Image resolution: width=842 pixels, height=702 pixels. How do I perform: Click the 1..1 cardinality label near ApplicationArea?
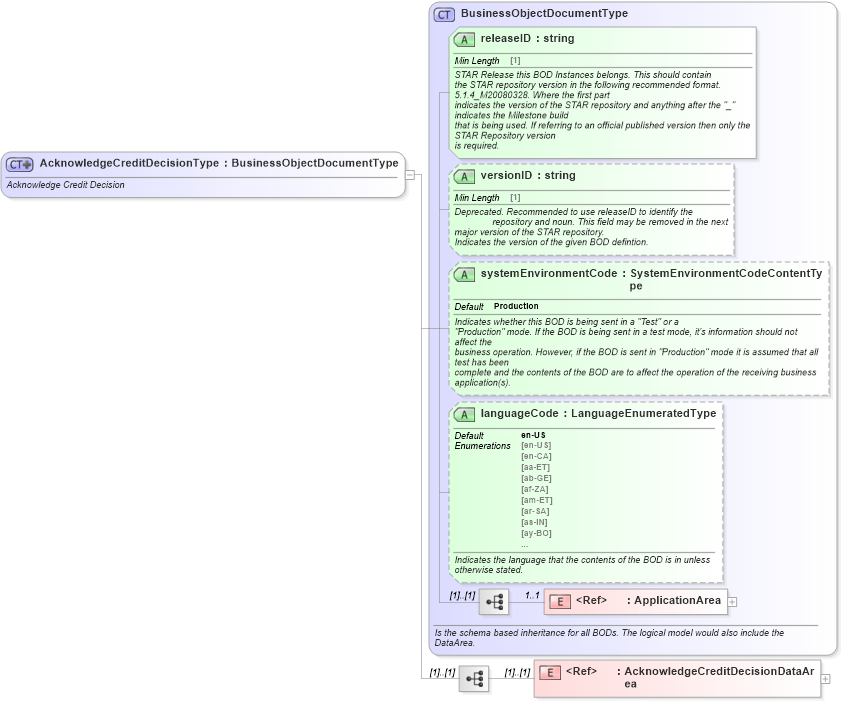(531, 593)
